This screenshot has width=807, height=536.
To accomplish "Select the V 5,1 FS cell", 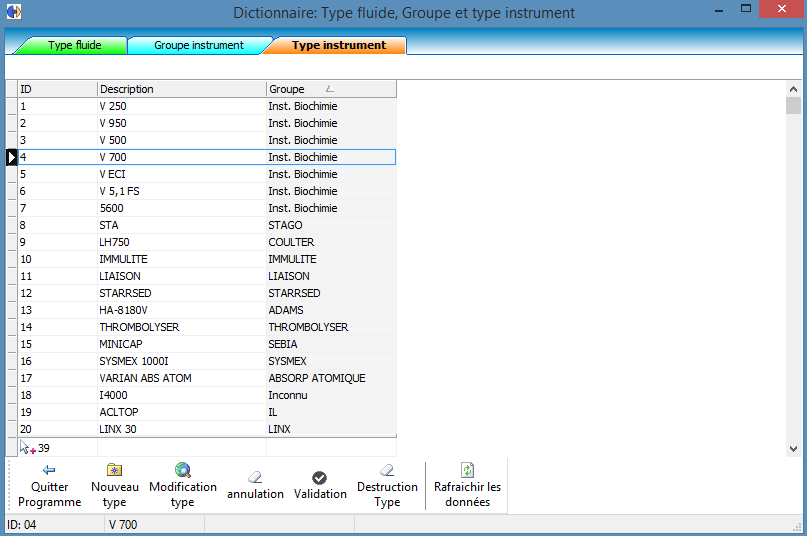I will [x=182, y=191].
